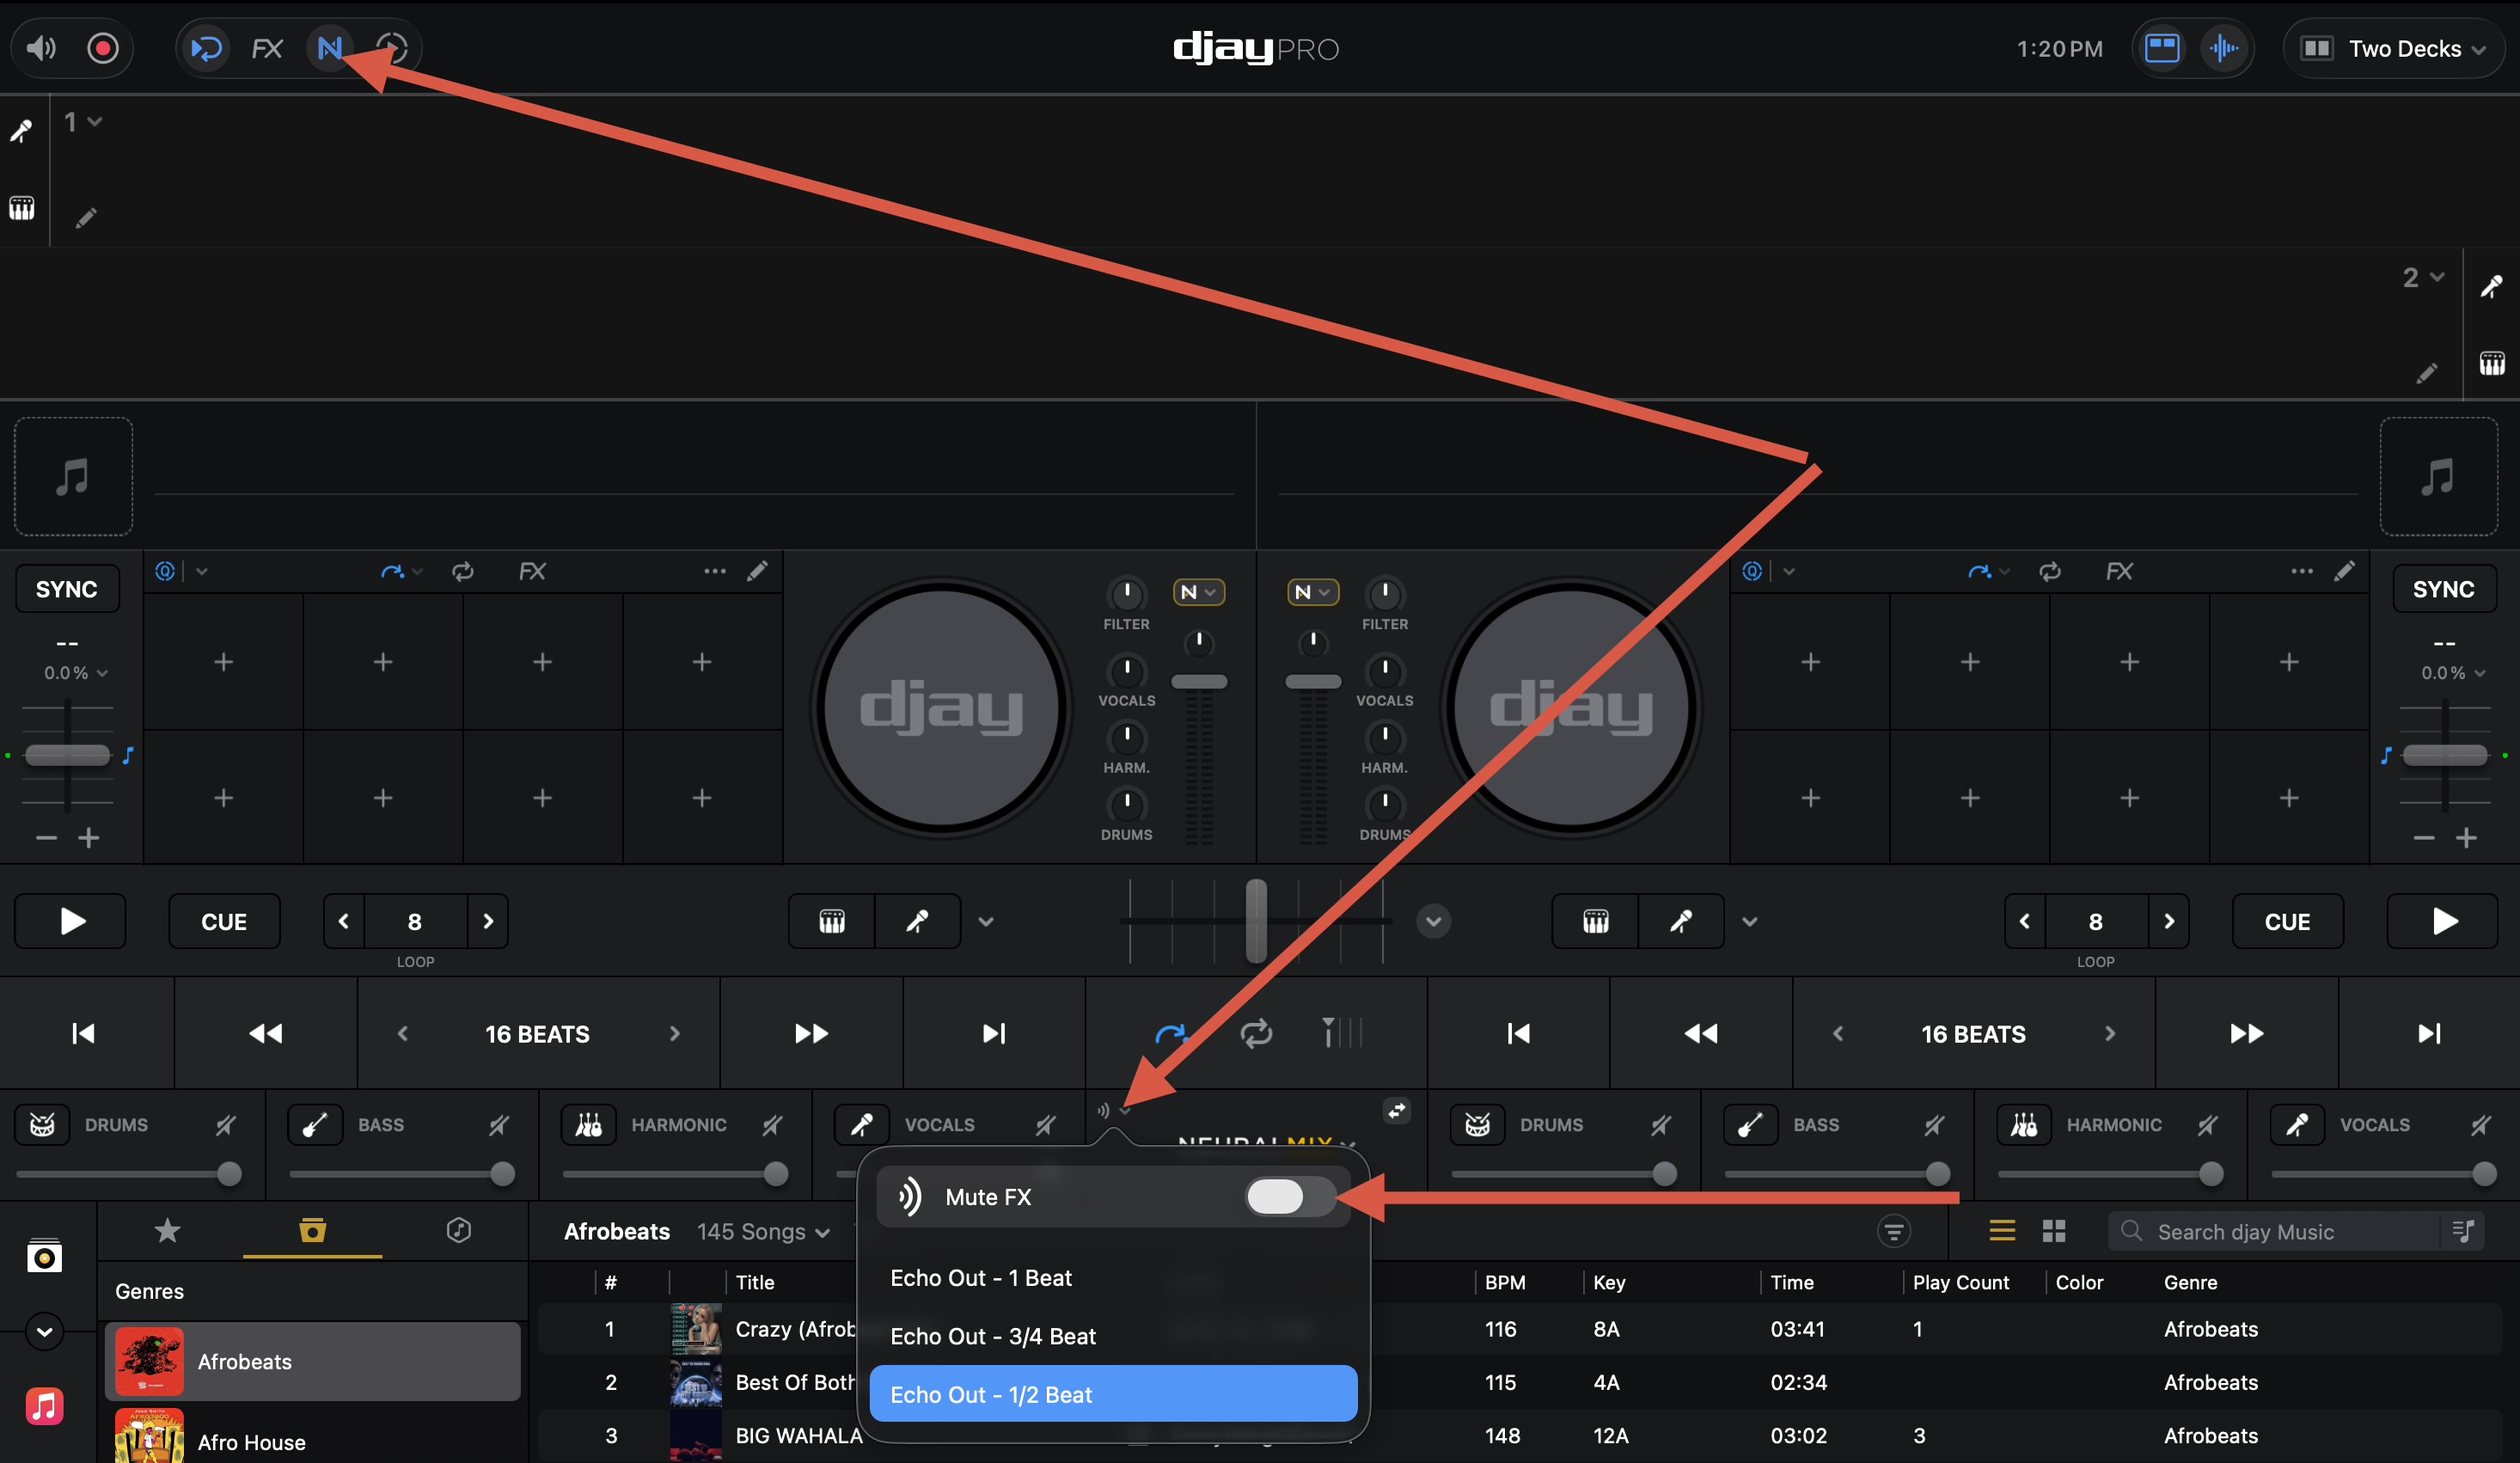Image resolution: width=2520 pixels, height=1463 pixels.
Task: Click the crossfader slider handle
Action: point(1256,919)
